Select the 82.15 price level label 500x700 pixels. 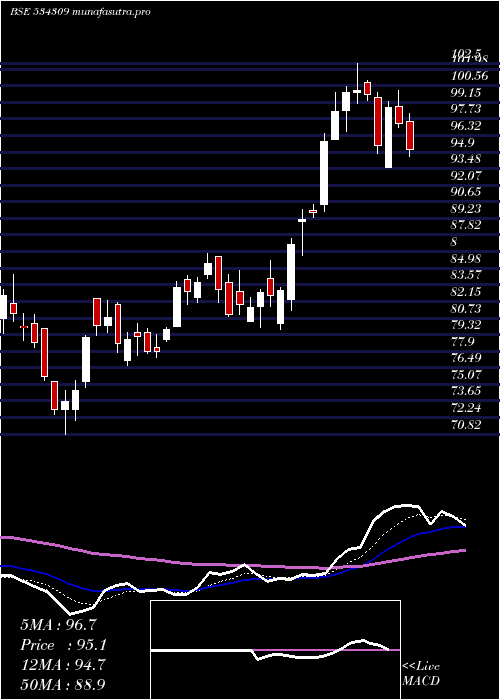coord(466,292)
